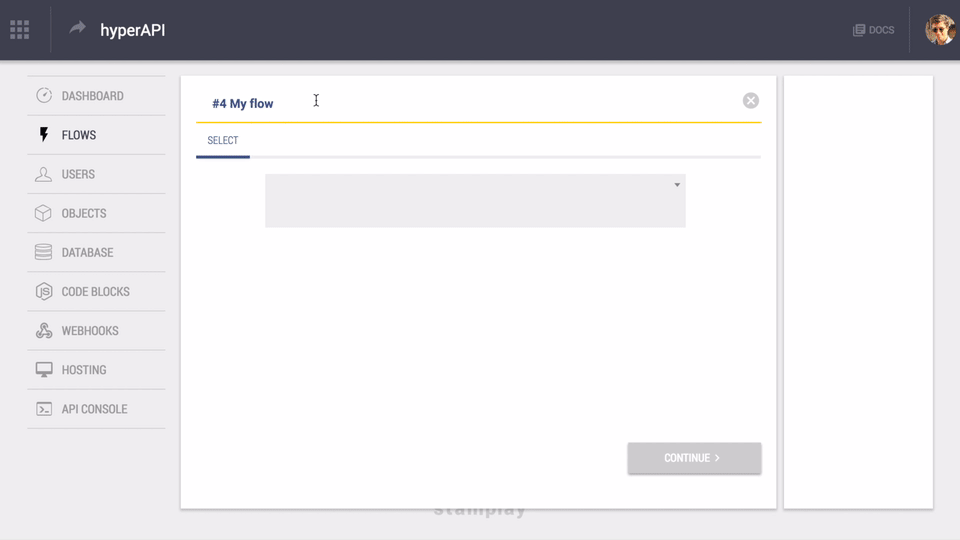Click the Dashboard gauge icon

pyautogui.click(x=43, y=96)
